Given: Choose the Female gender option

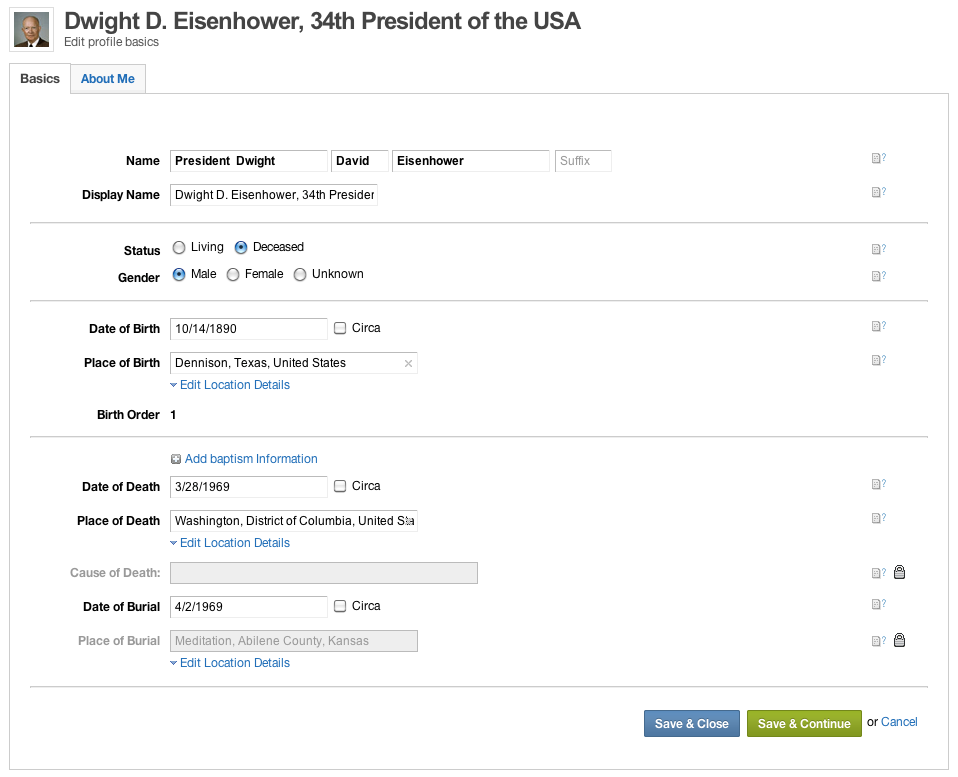Looking at the screenshot, I should (x=233, y=275).
